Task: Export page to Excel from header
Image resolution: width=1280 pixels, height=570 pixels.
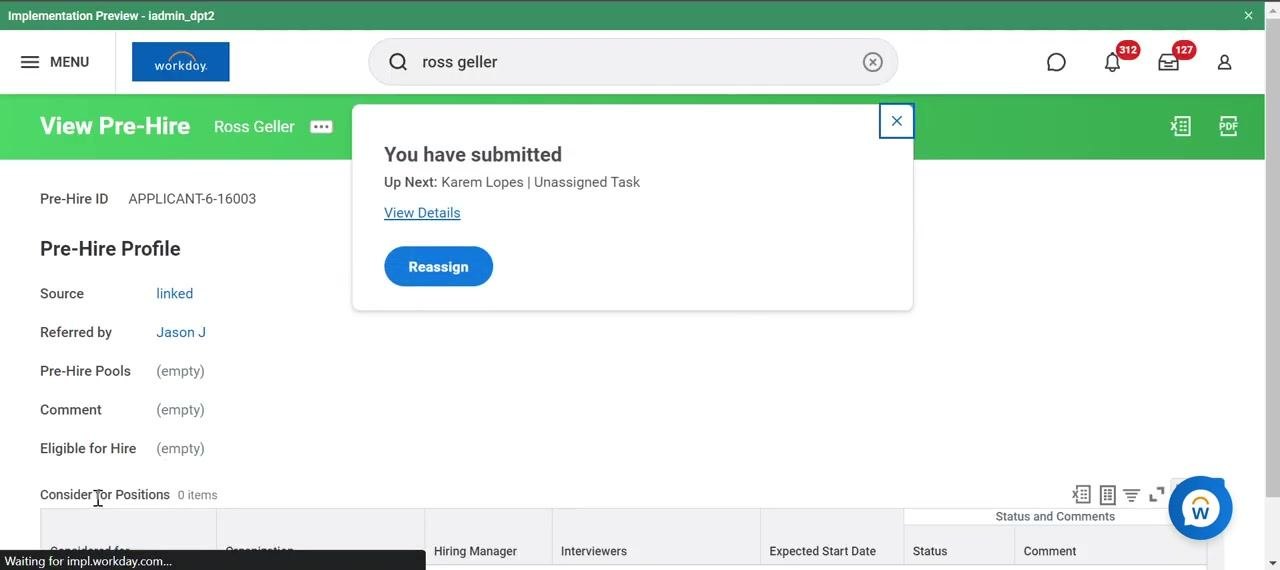Action: click(1181, 126)
